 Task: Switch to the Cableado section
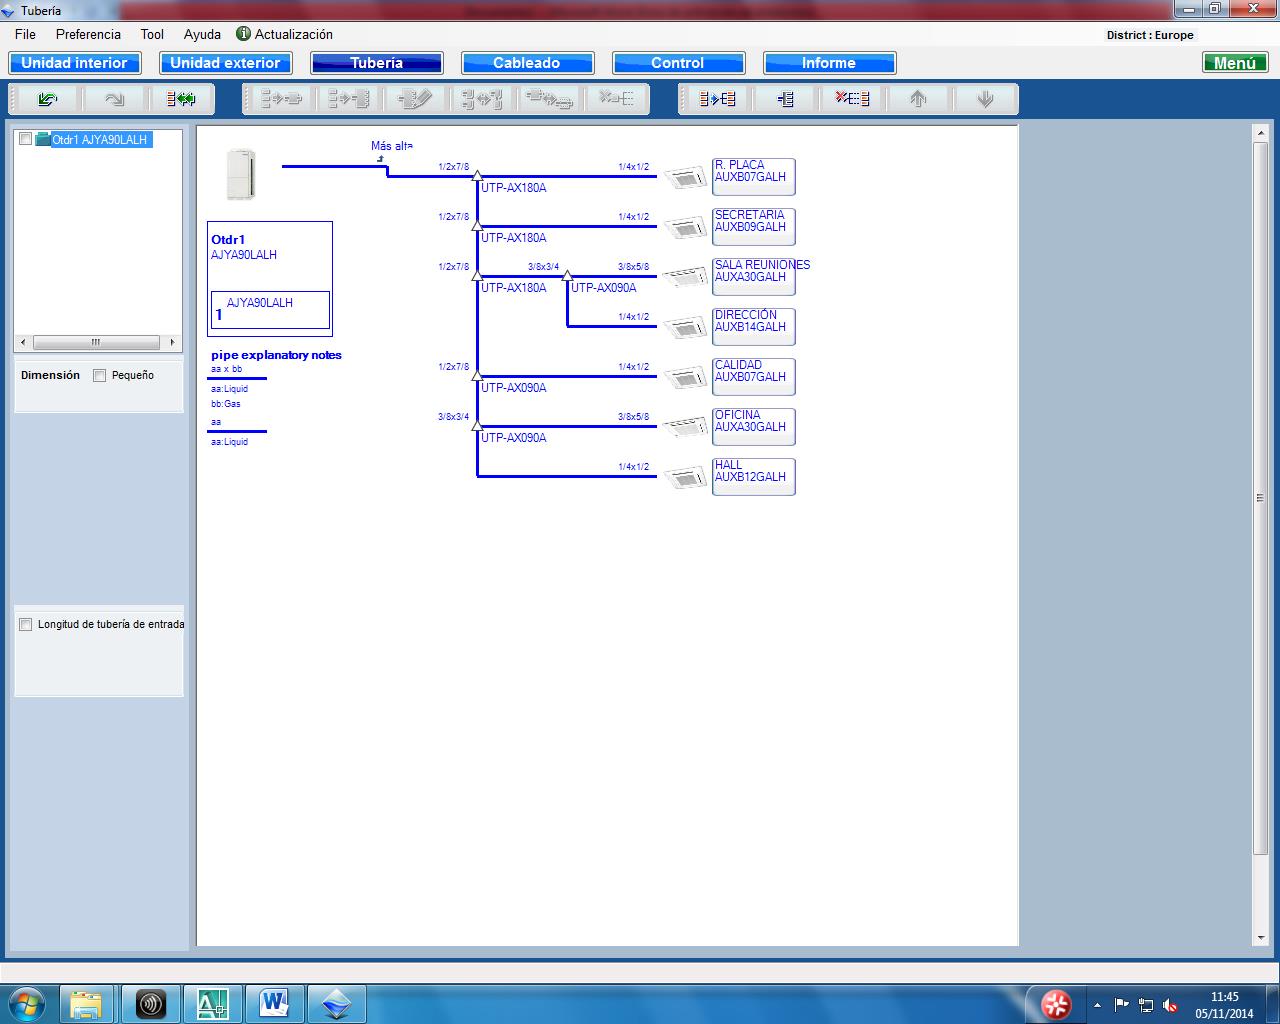coord(527,63)
